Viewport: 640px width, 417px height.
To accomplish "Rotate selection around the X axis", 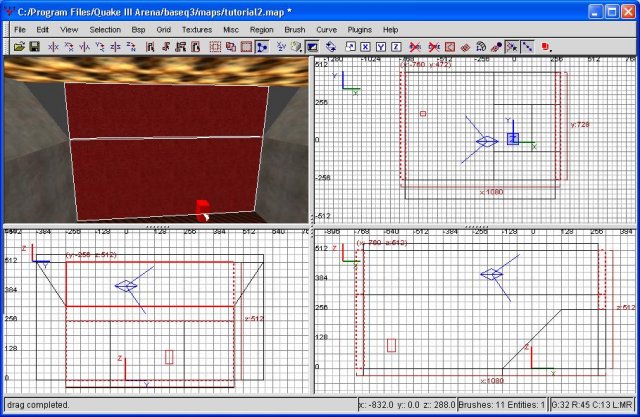I will pyautogui.click(x=69, y=47).
